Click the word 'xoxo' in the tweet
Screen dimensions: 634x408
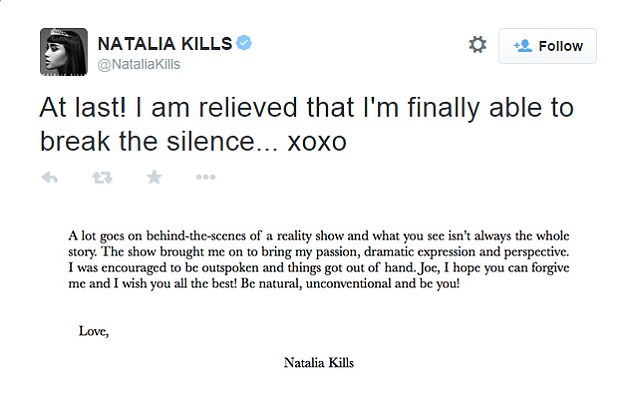click(317, 142)
